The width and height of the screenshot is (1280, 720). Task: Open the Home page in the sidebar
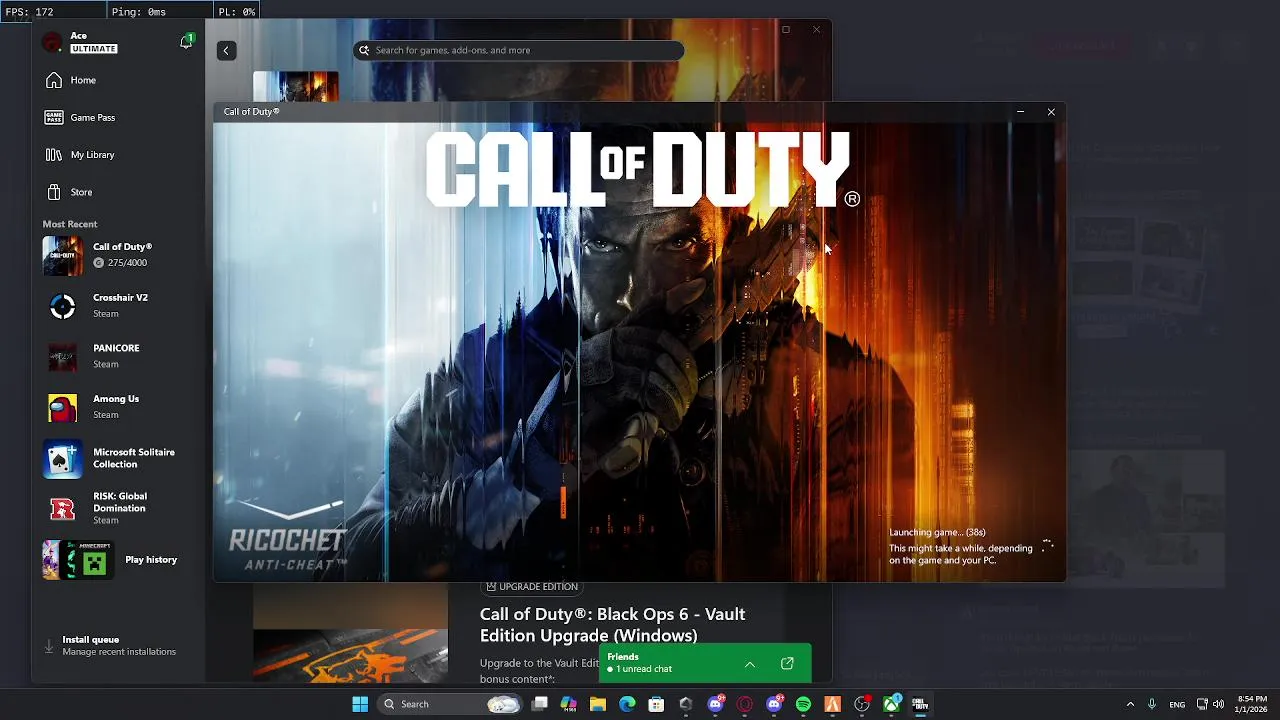pos(118,80)
